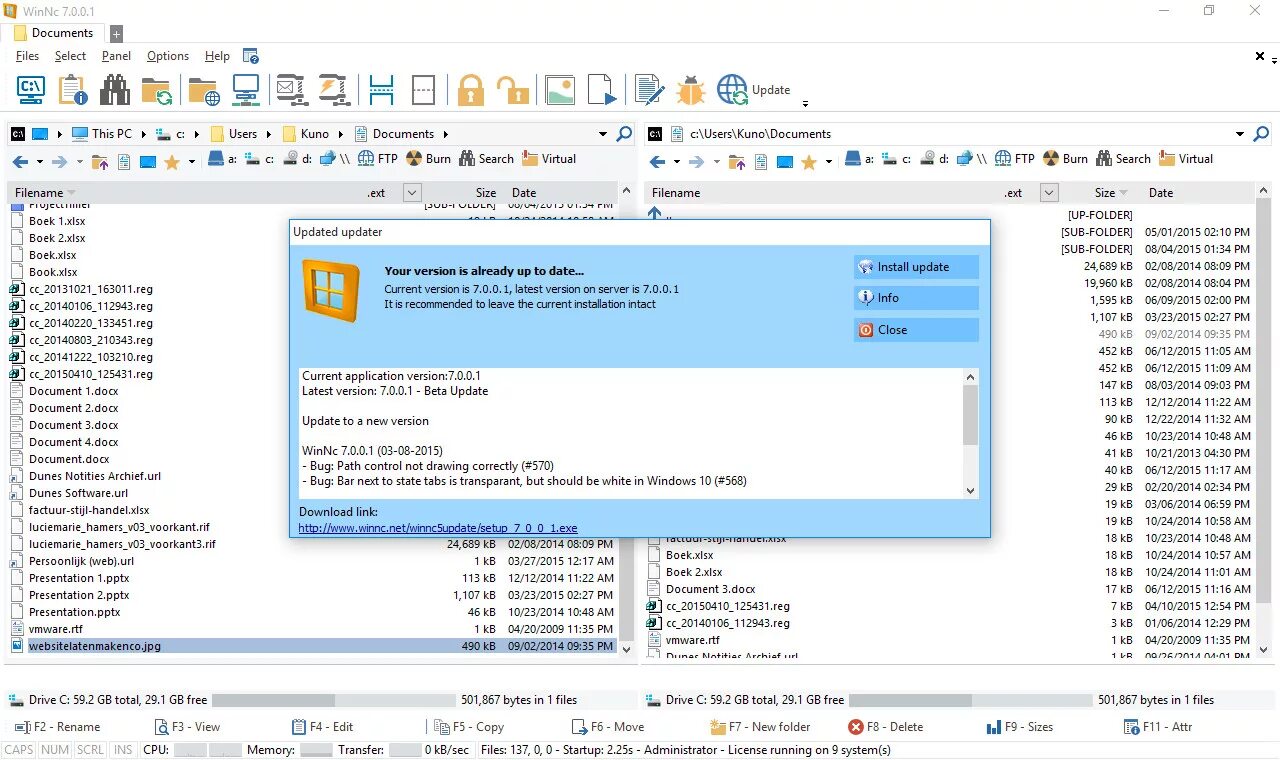Click Burn in the left panel drive bar
The width and height of the screenshot is (1280, 760).
coord(428,159)
